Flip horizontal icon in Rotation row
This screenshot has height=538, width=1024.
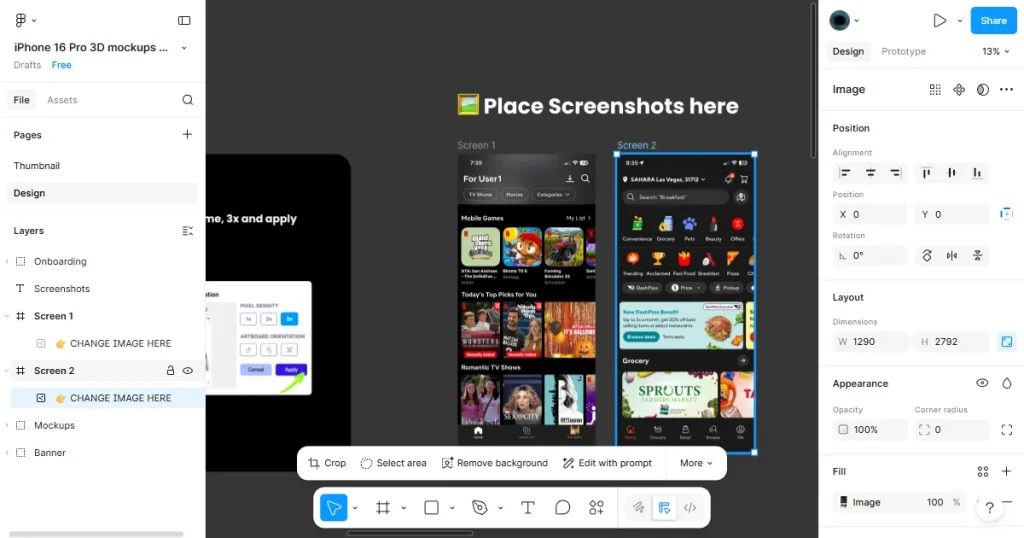pos(952,255)
